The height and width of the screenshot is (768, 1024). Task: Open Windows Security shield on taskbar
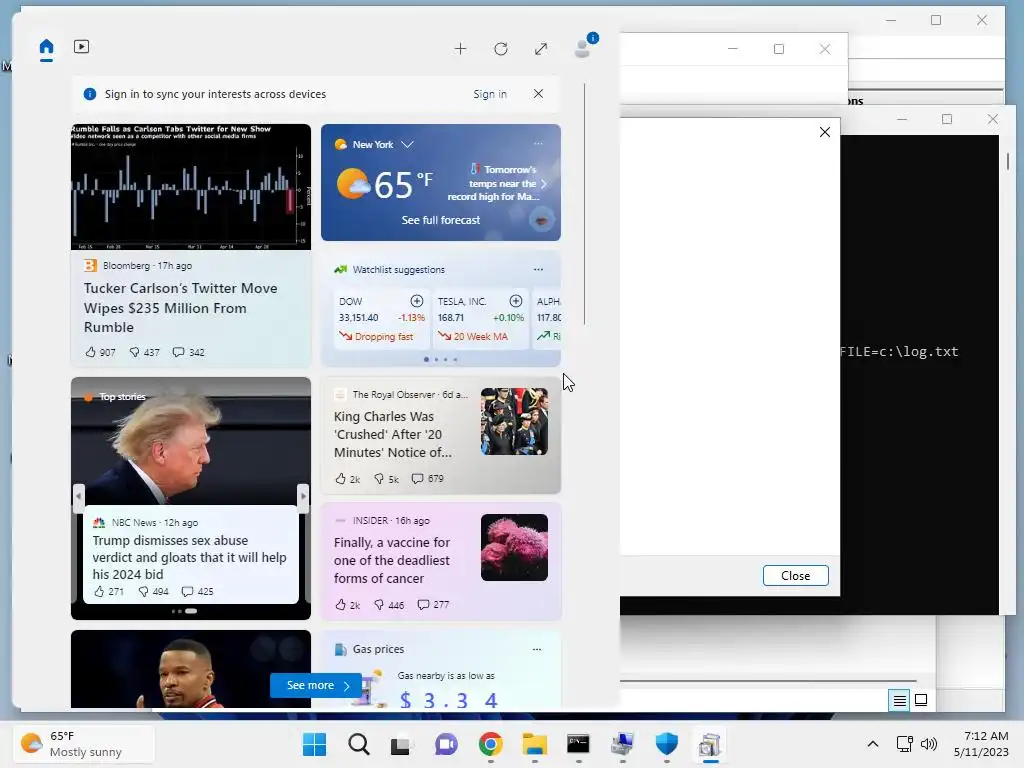click(666, 744)
